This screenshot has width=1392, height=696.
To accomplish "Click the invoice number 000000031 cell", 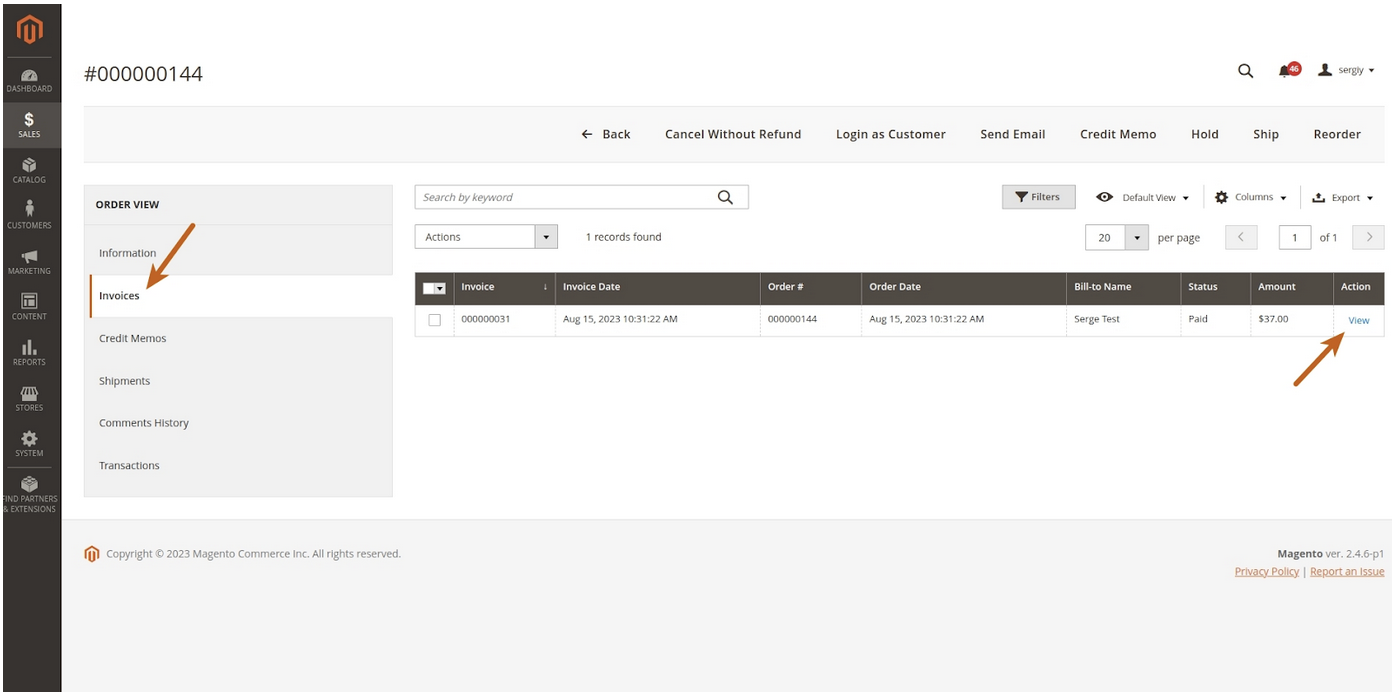I will coord(504,320).
